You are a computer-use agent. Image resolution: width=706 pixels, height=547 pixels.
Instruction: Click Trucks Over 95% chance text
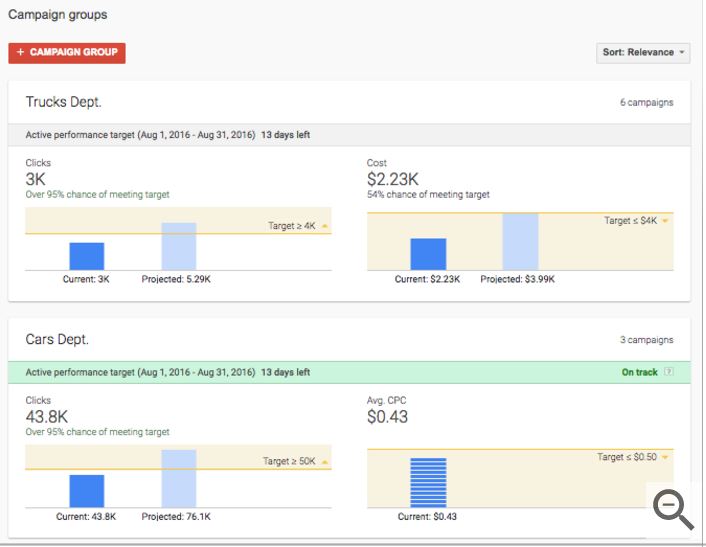(x=98, y=195)
